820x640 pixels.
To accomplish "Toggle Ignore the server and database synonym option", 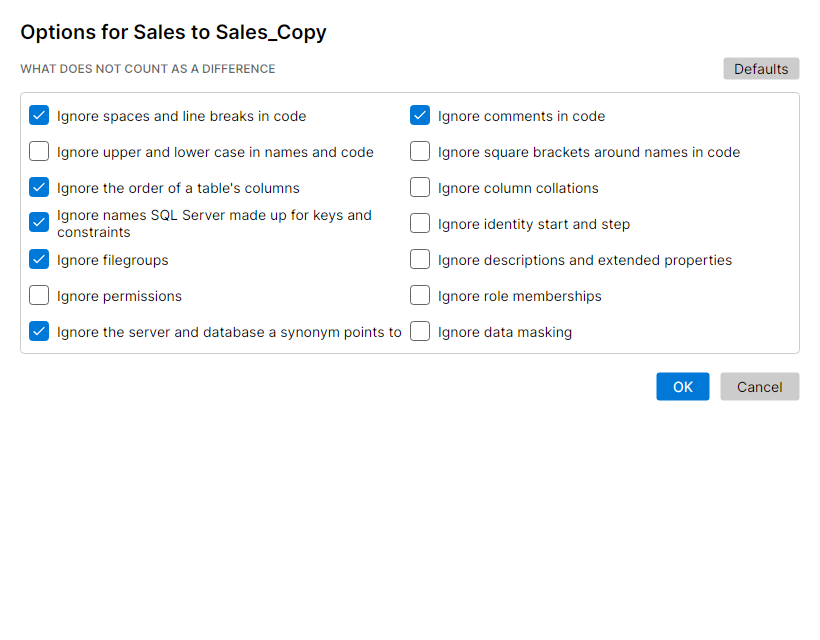I will (39, 332).
